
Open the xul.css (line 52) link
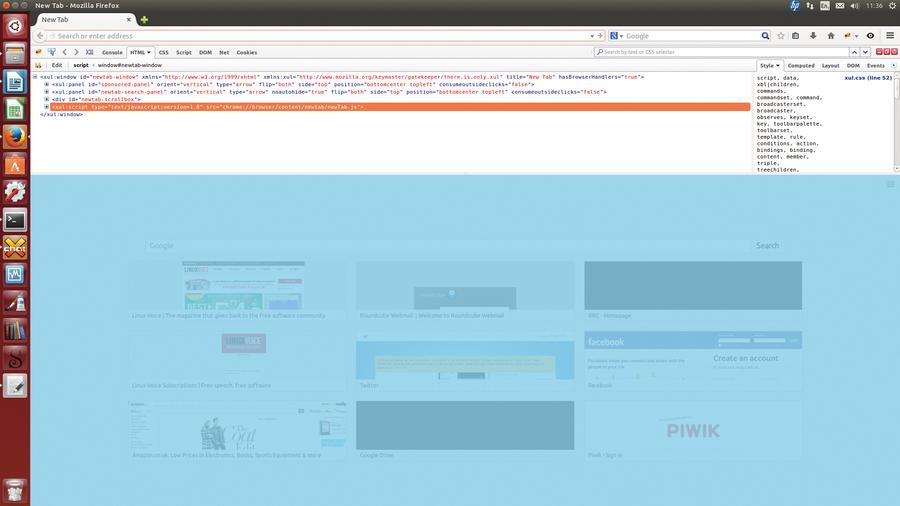[x=868, y=78]
